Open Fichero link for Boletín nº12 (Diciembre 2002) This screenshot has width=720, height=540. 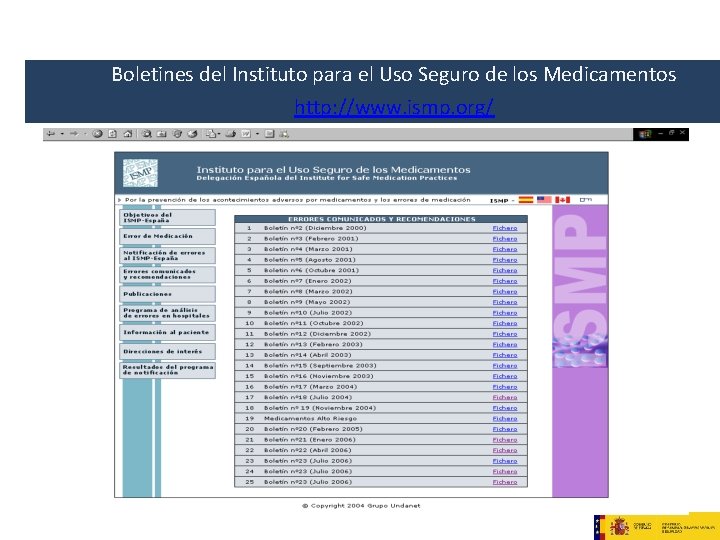(505, 334)
